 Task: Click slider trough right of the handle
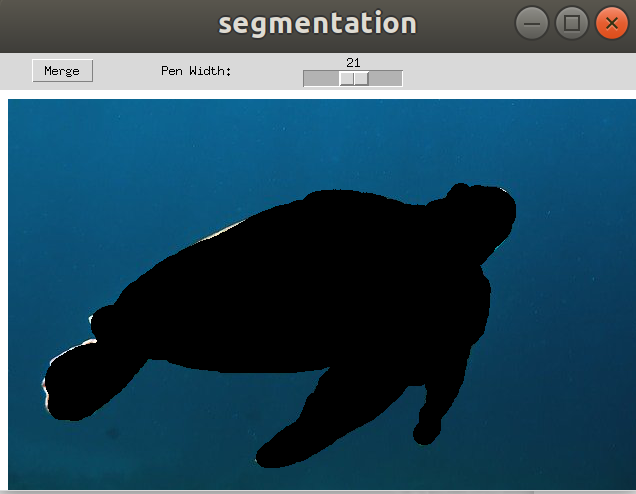tap(386, 79)
